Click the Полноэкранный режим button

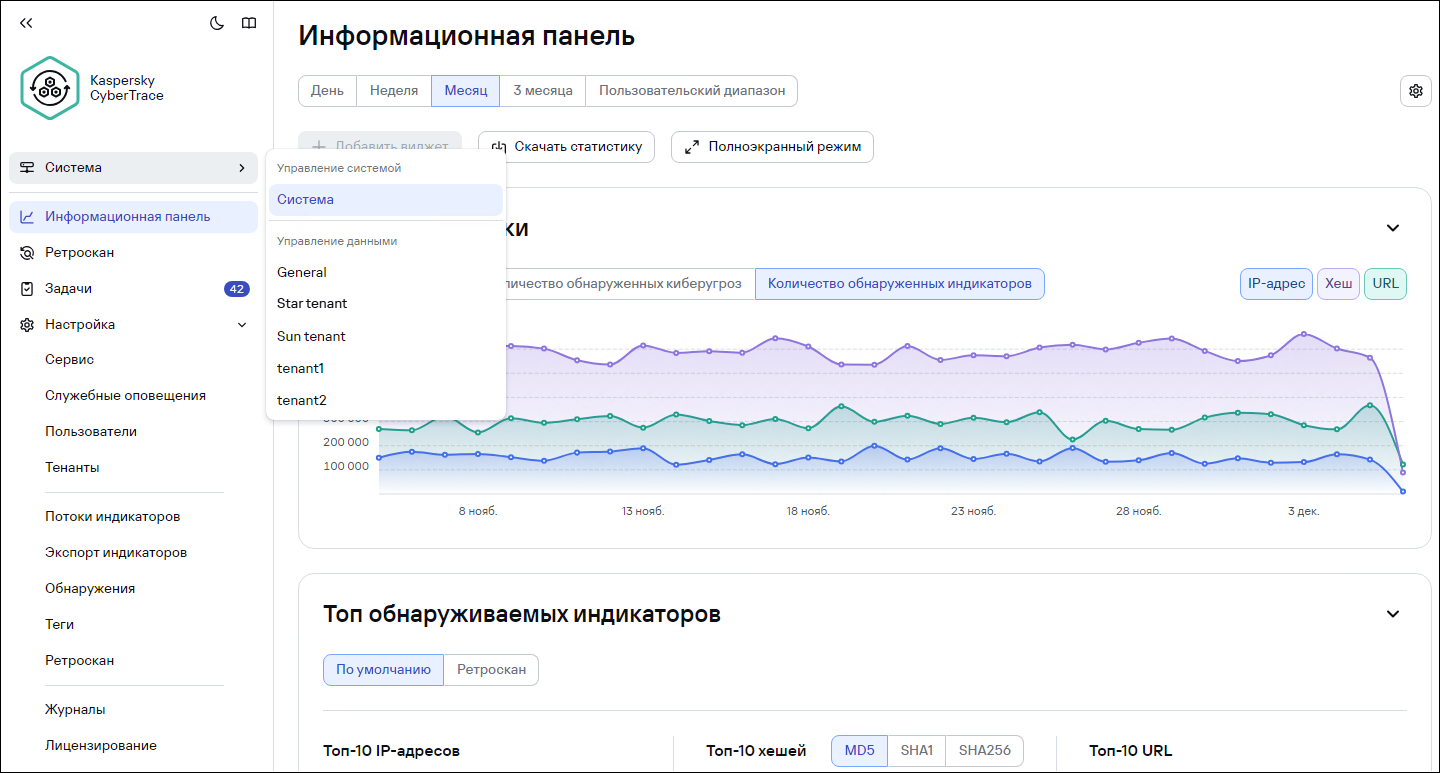772,147
